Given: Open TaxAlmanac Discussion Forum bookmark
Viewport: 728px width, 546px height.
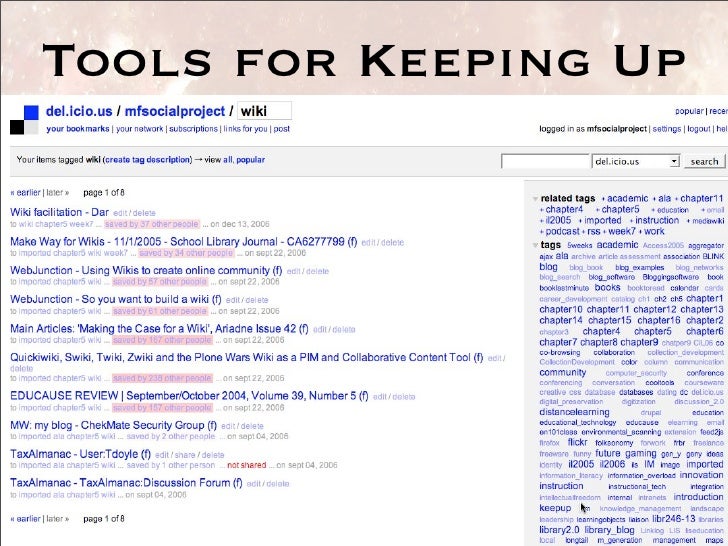Looking at the screenshot, I should 126,483.
